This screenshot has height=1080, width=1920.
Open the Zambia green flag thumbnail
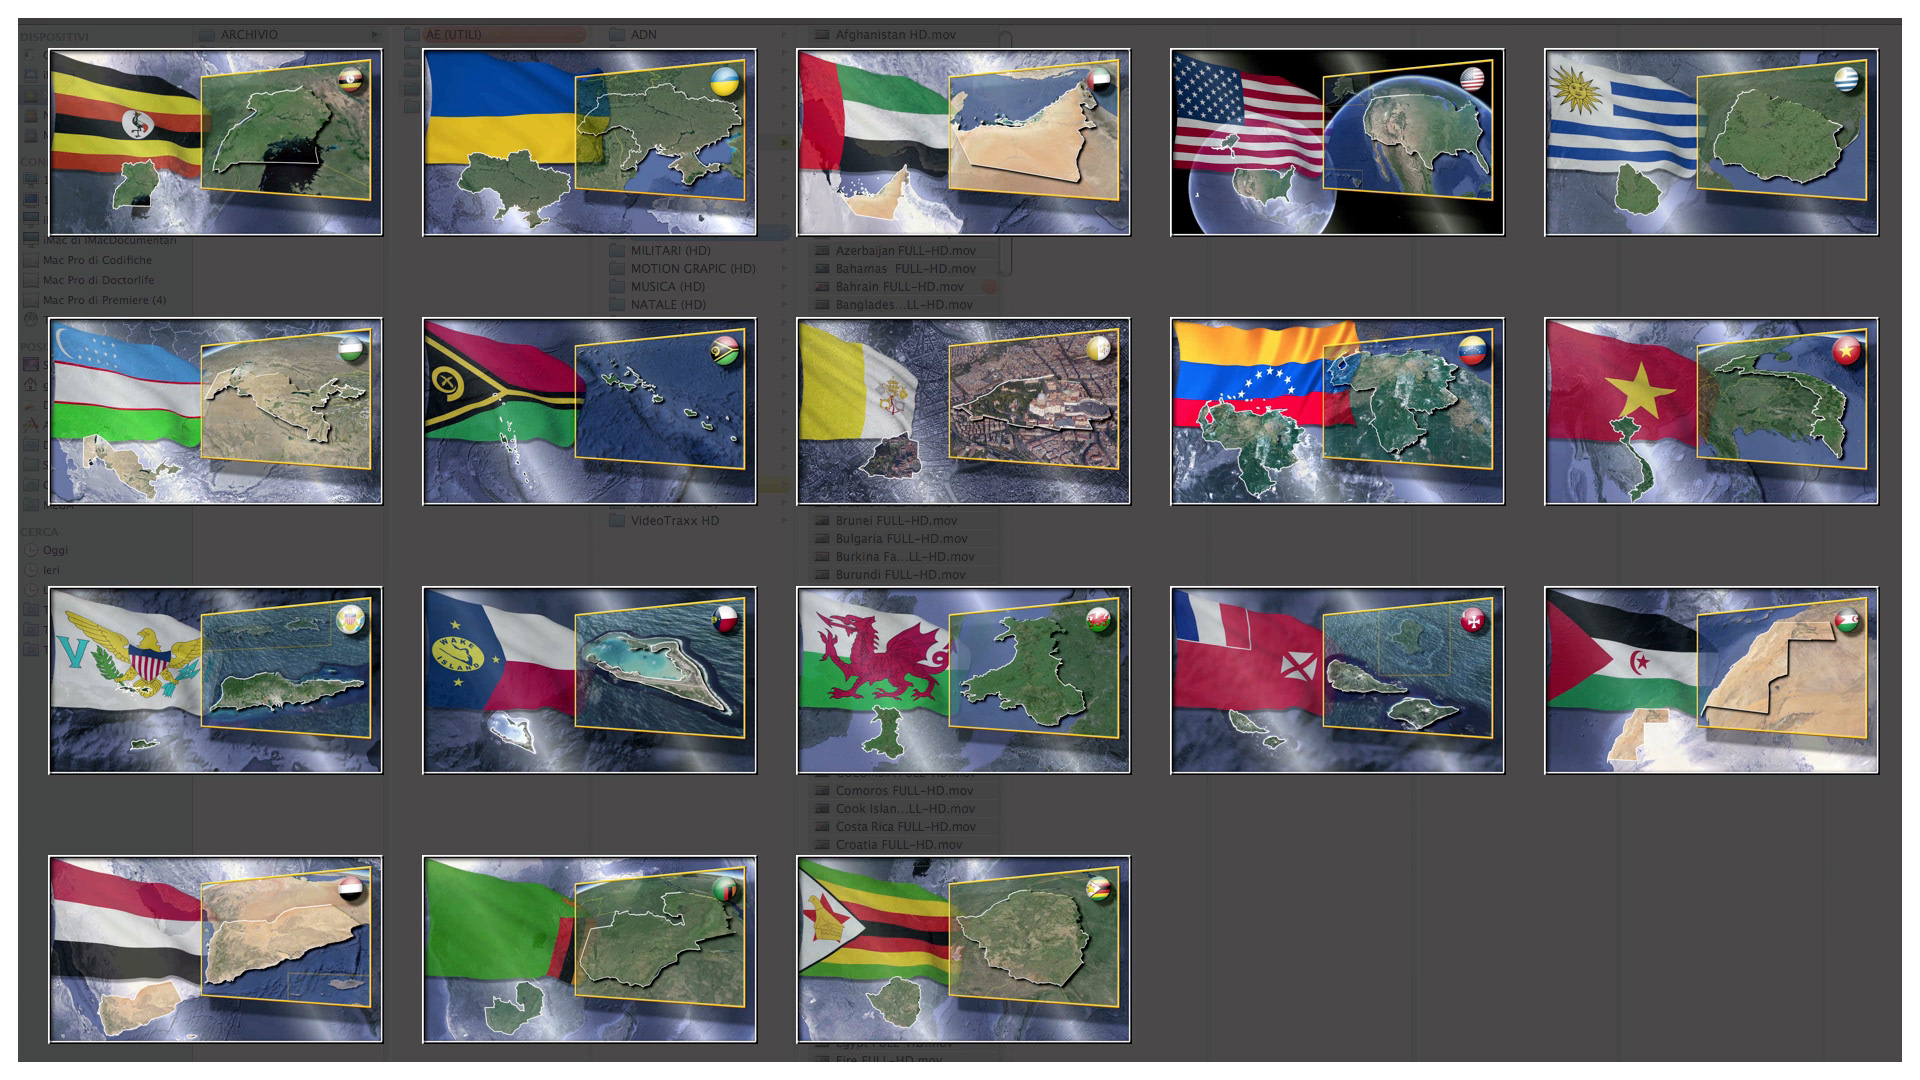(x=589, y=949)
